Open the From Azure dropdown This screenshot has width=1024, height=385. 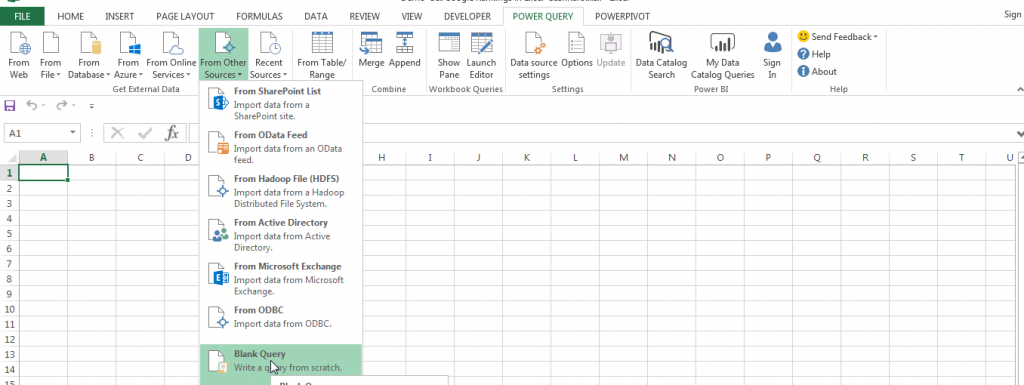tap(128, 55)
